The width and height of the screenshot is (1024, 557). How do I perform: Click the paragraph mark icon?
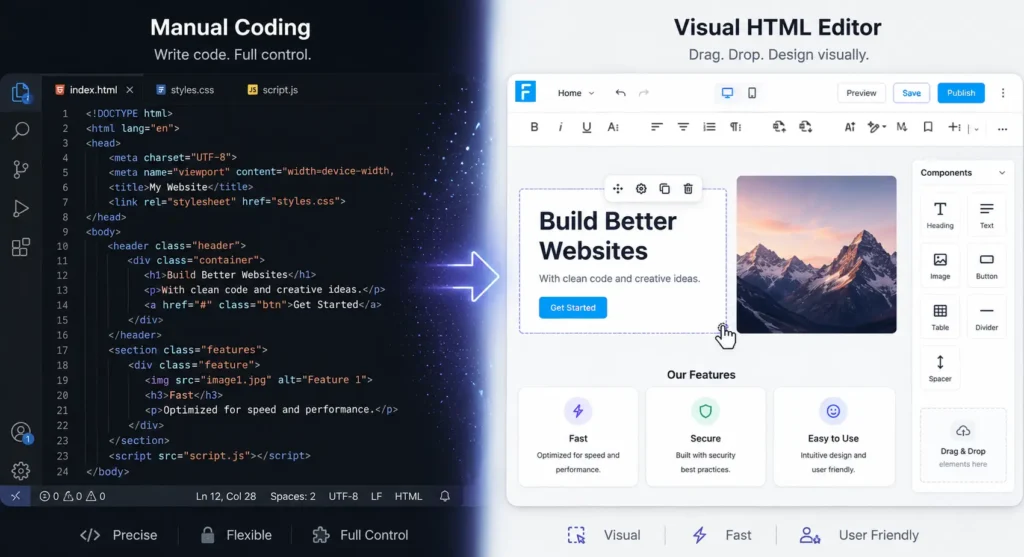click(x=735, y=127)
